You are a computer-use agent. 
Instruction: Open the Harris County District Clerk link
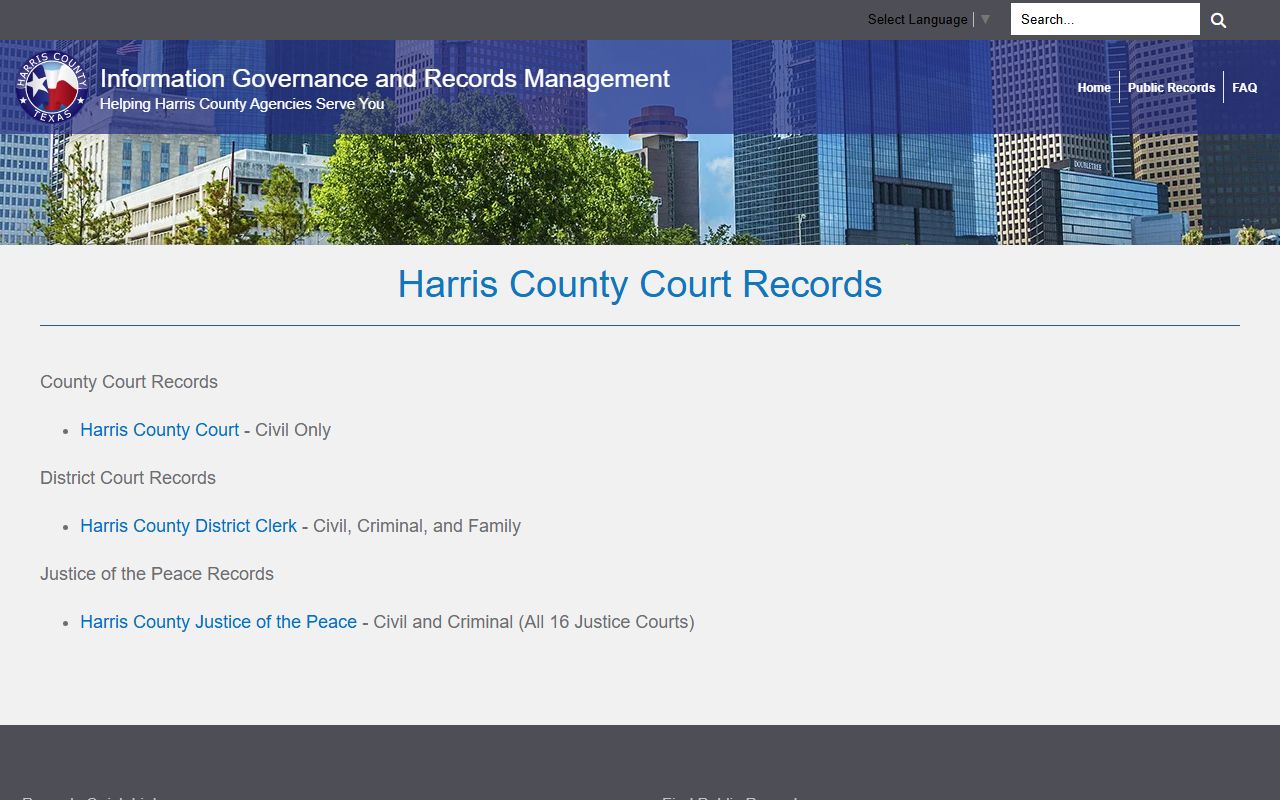(189, 526)
